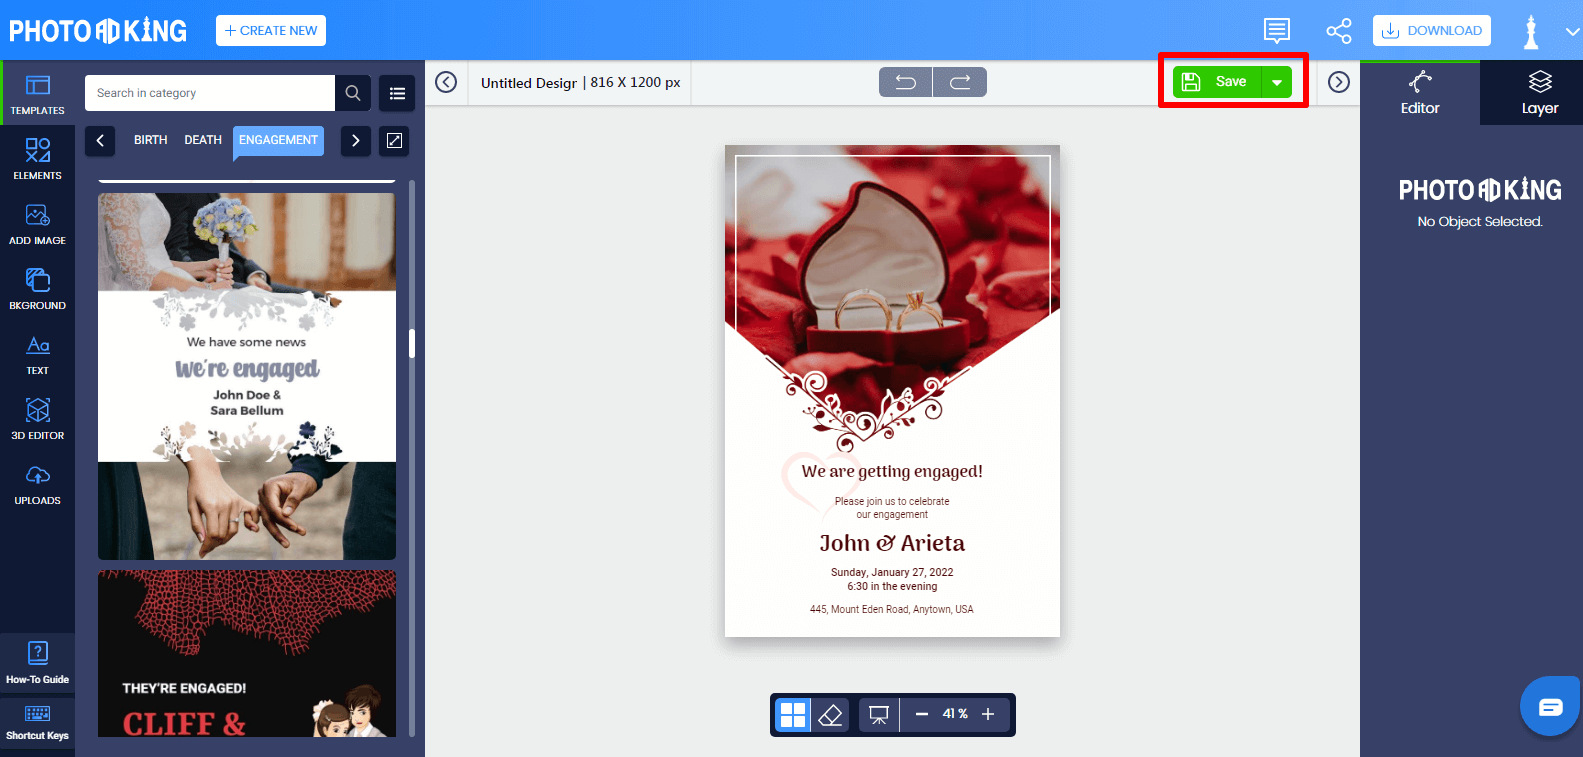Open the Elements panel
This screenshot has width=1583, height=757.
37,158
